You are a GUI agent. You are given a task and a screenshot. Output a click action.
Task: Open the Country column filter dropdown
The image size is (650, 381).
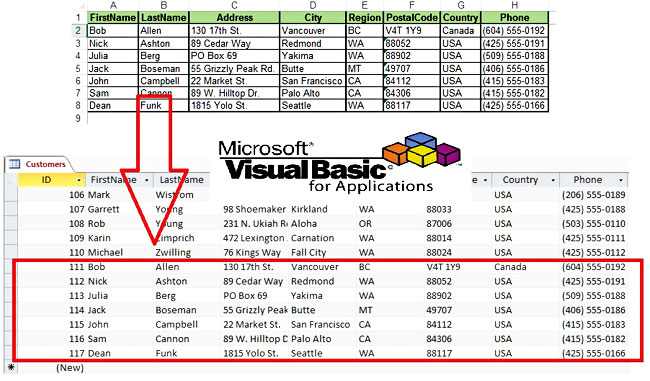(553, 180)
